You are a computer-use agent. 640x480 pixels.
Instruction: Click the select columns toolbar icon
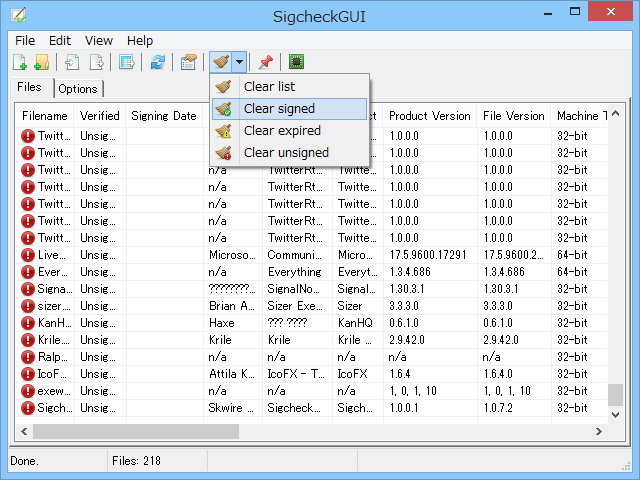[x=127, y=62]
